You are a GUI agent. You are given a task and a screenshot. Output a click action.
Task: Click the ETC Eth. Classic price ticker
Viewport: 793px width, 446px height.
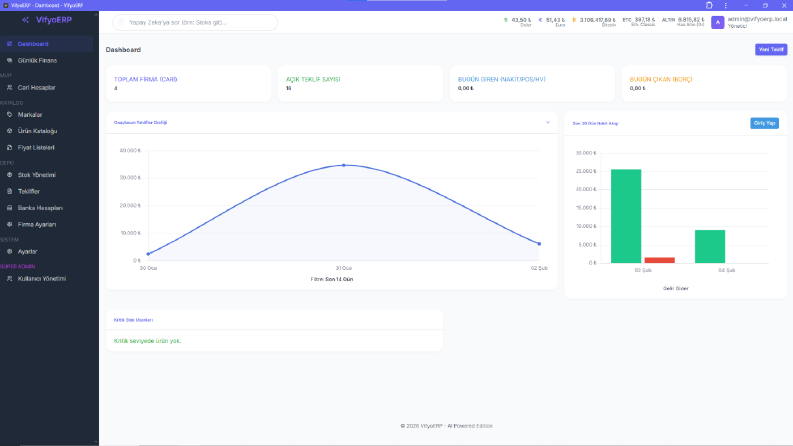click(639, 22)
